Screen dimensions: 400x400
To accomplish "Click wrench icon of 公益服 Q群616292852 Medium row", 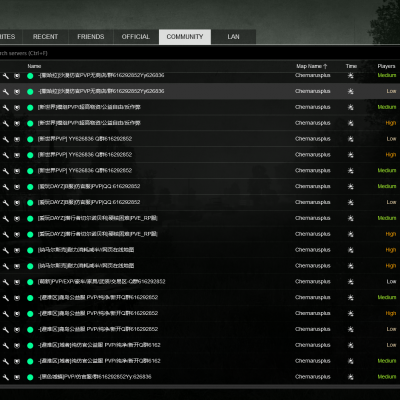I will coord(6,298).
